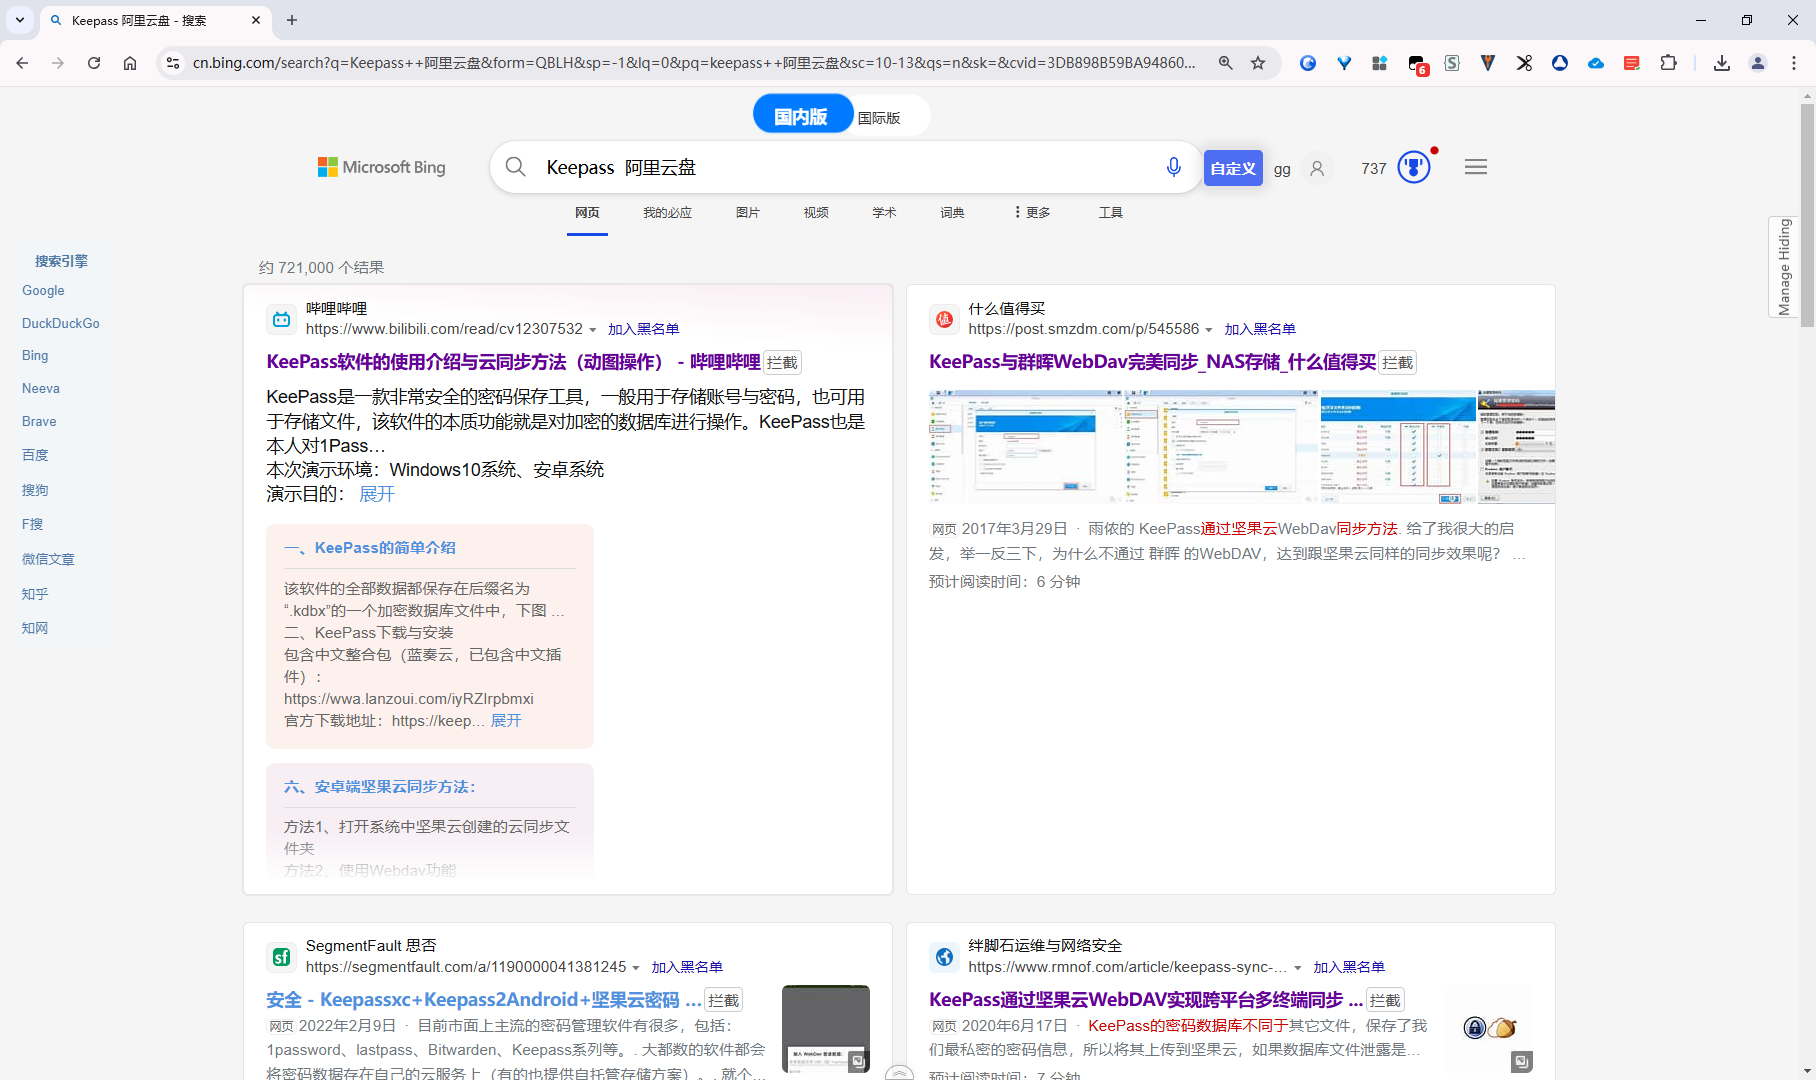The image size is (1816, 1080).
Task: Expand dropdown next to rmnof.com URL
Action: click(1298, 968)
